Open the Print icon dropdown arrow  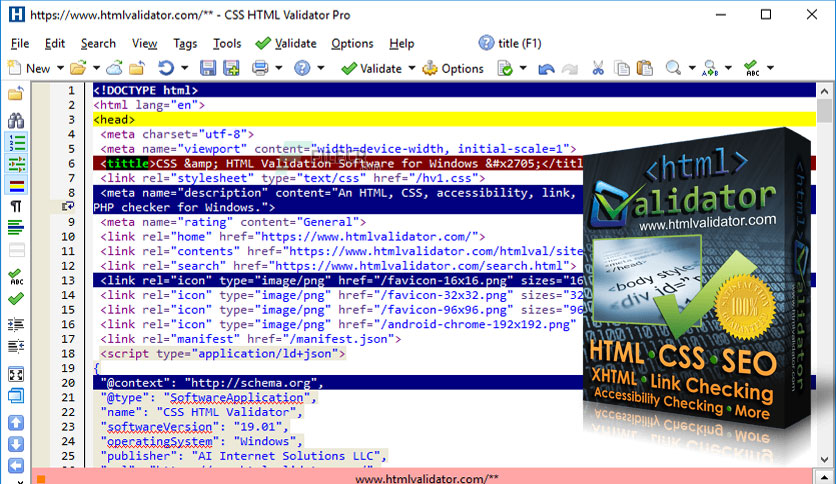pos(278,68)
